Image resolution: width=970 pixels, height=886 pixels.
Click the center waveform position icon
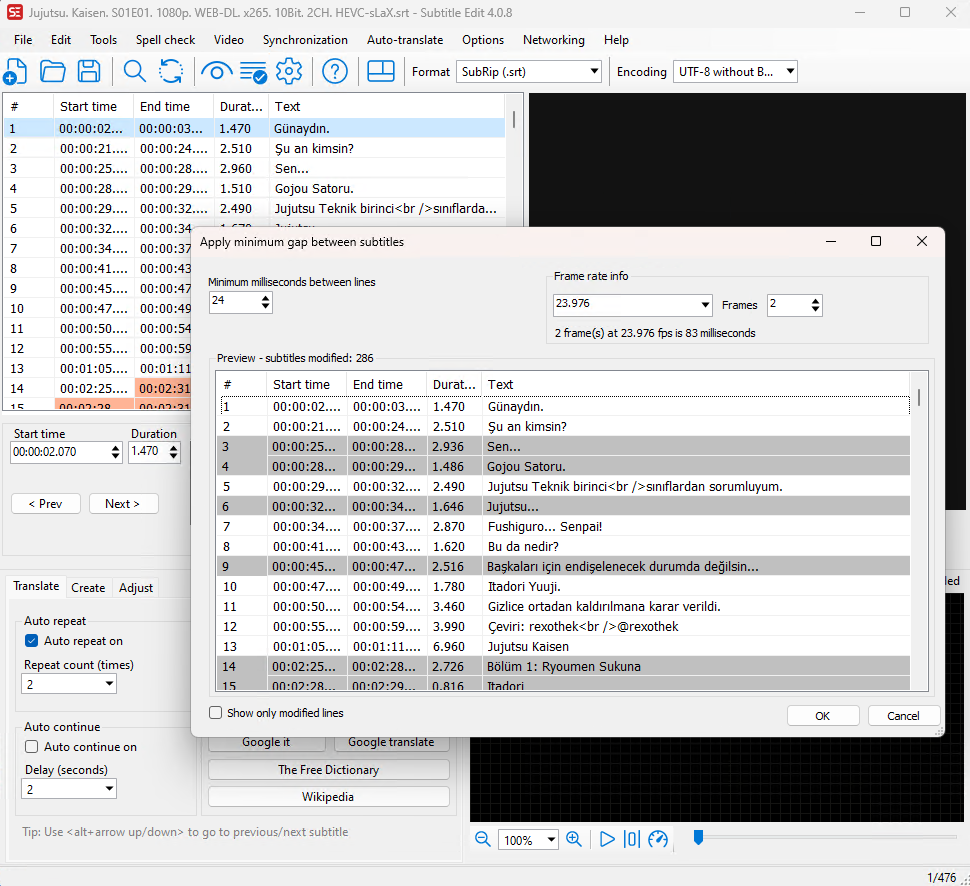click(x=632, y=840)
